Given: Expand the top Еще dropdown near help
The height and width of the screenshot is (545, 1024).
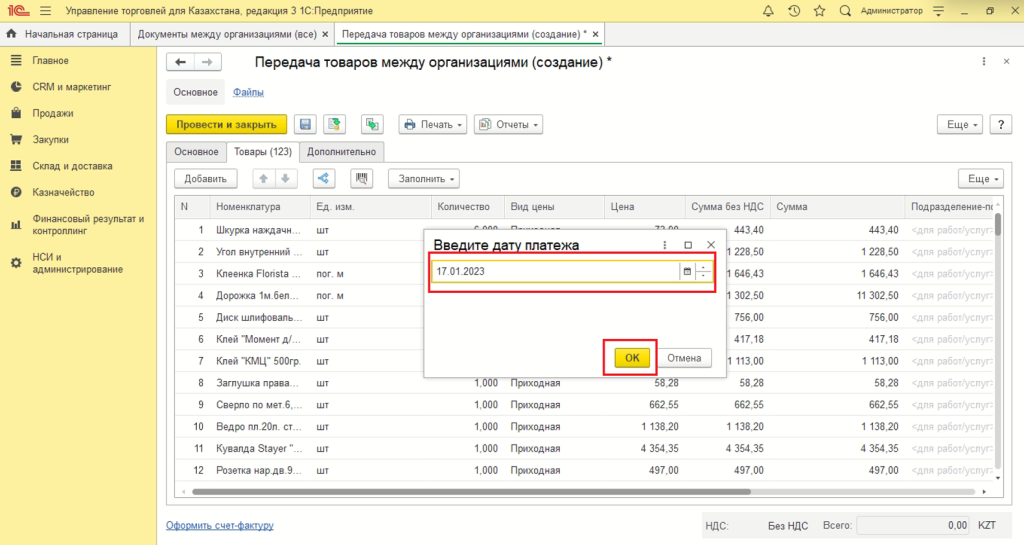Looking at the screenshot, I should [x=960, y=124].
